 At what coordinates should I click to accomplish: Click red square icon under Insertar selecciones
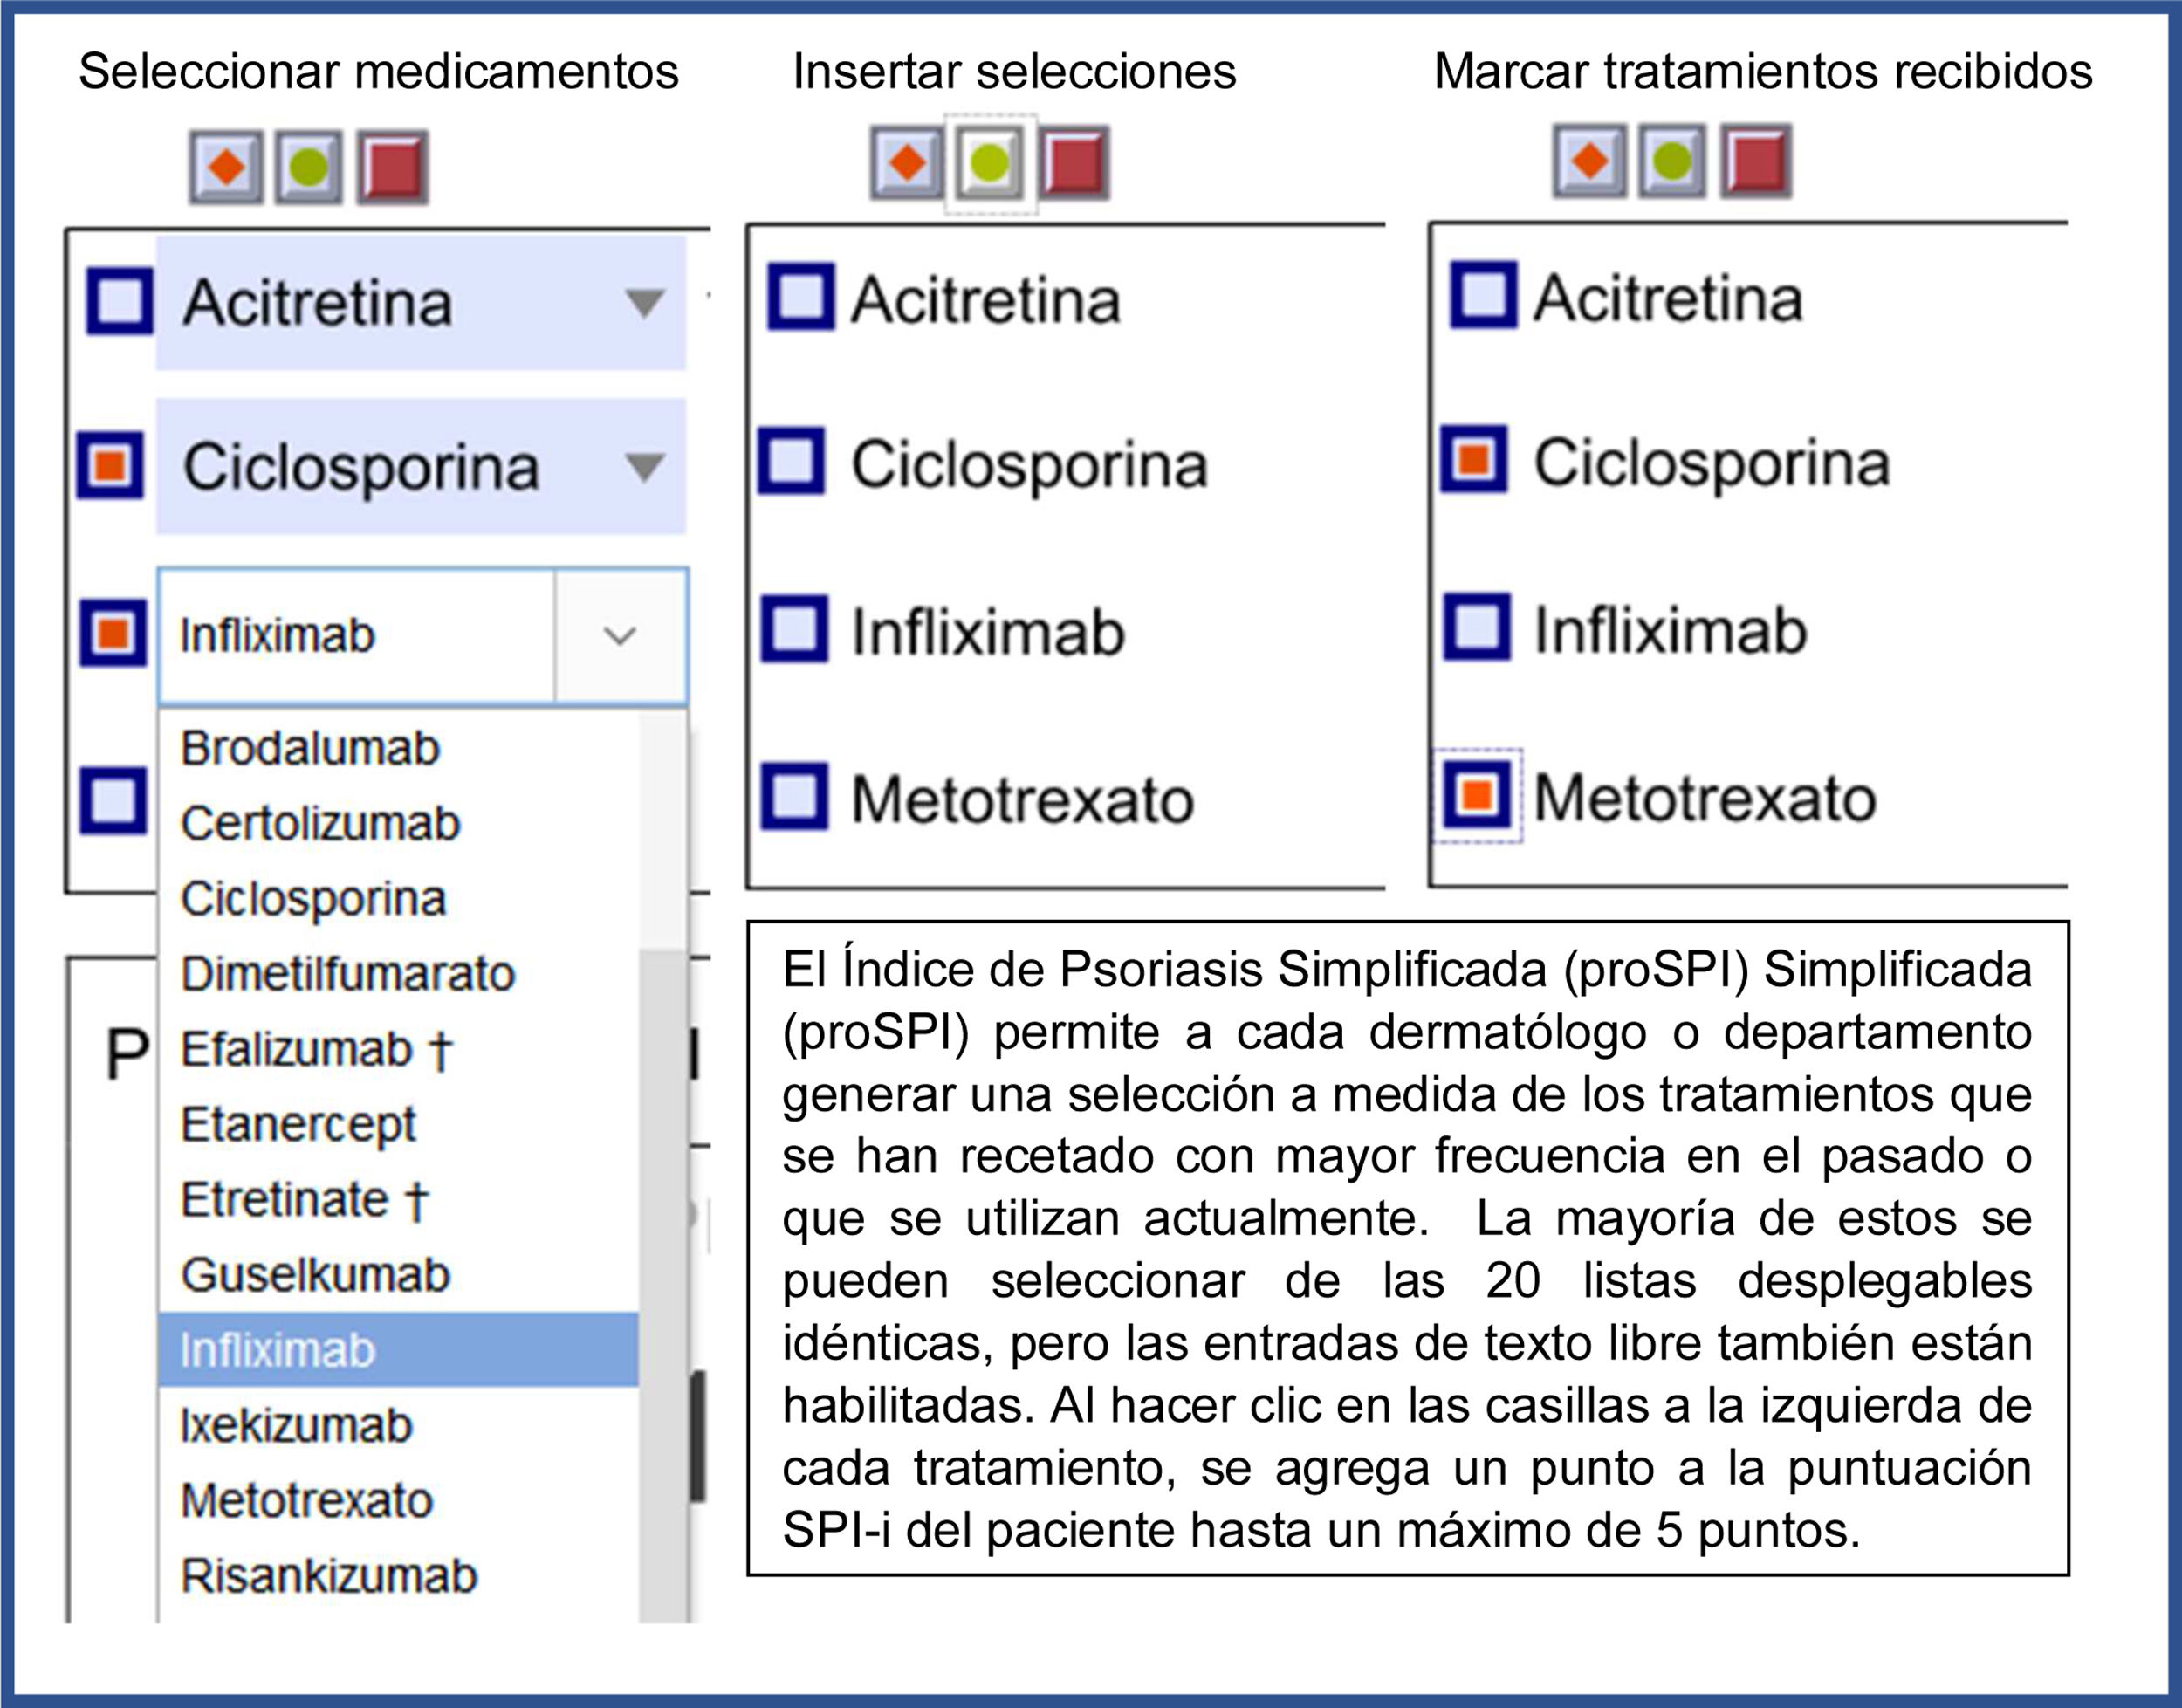[x=1074, y=162]
